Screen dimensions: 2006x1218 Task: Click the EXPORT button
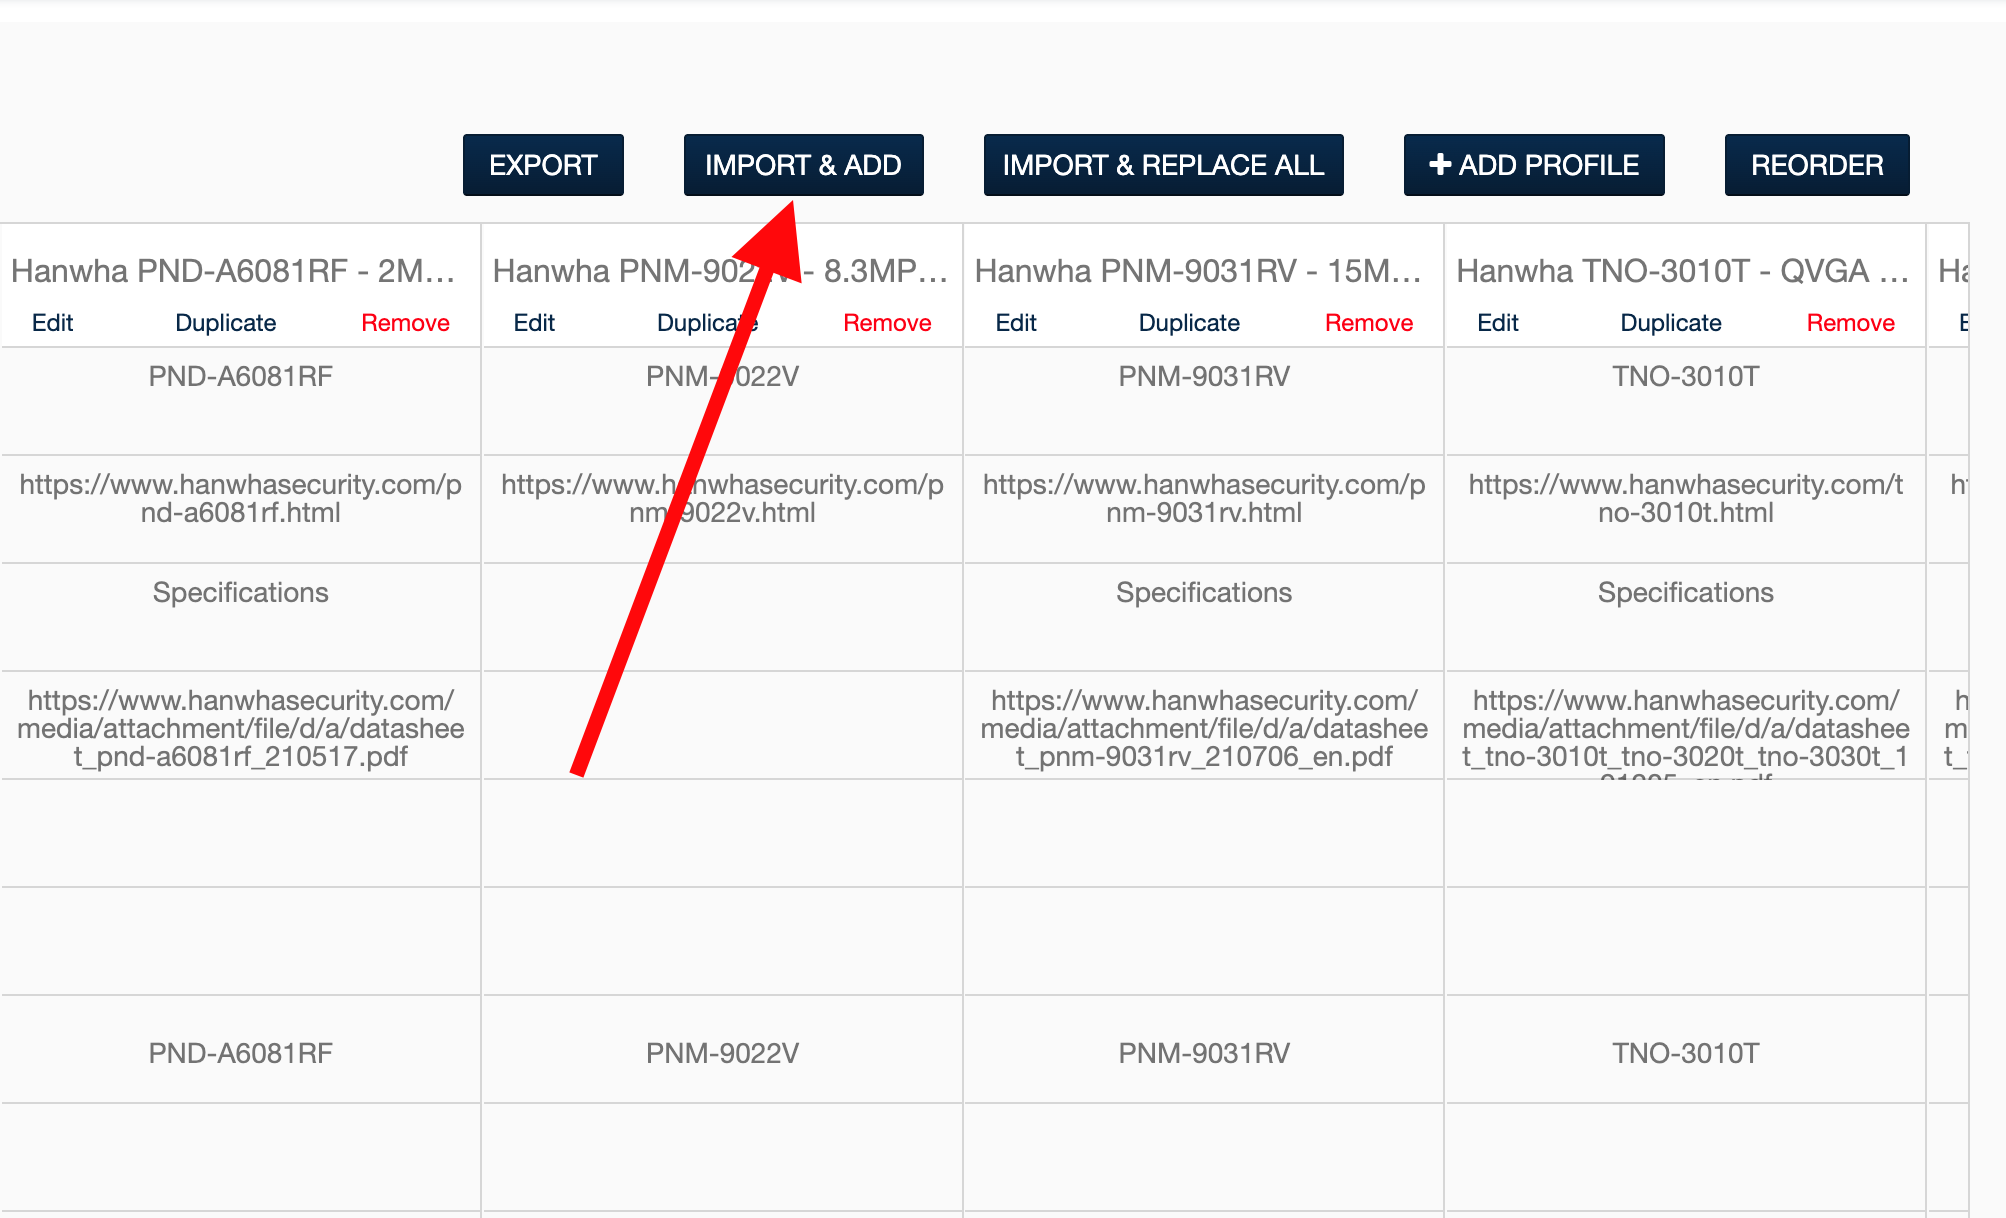point(543,165)
